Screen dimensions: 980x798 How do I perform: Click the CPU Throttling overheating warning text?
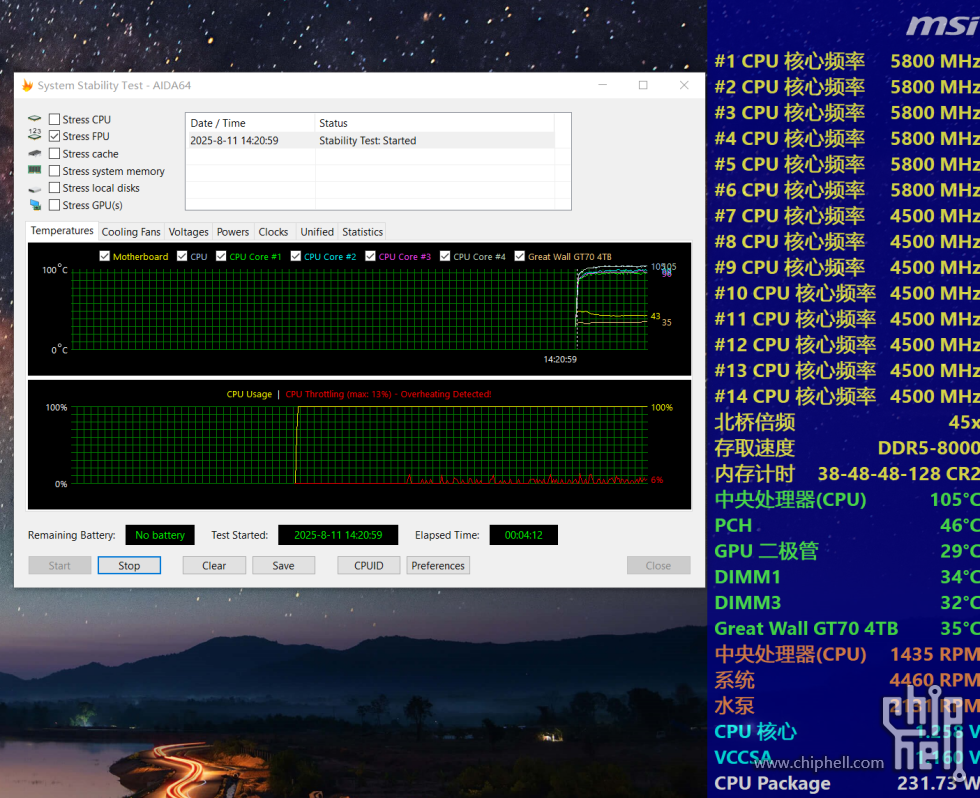[388, 394]
